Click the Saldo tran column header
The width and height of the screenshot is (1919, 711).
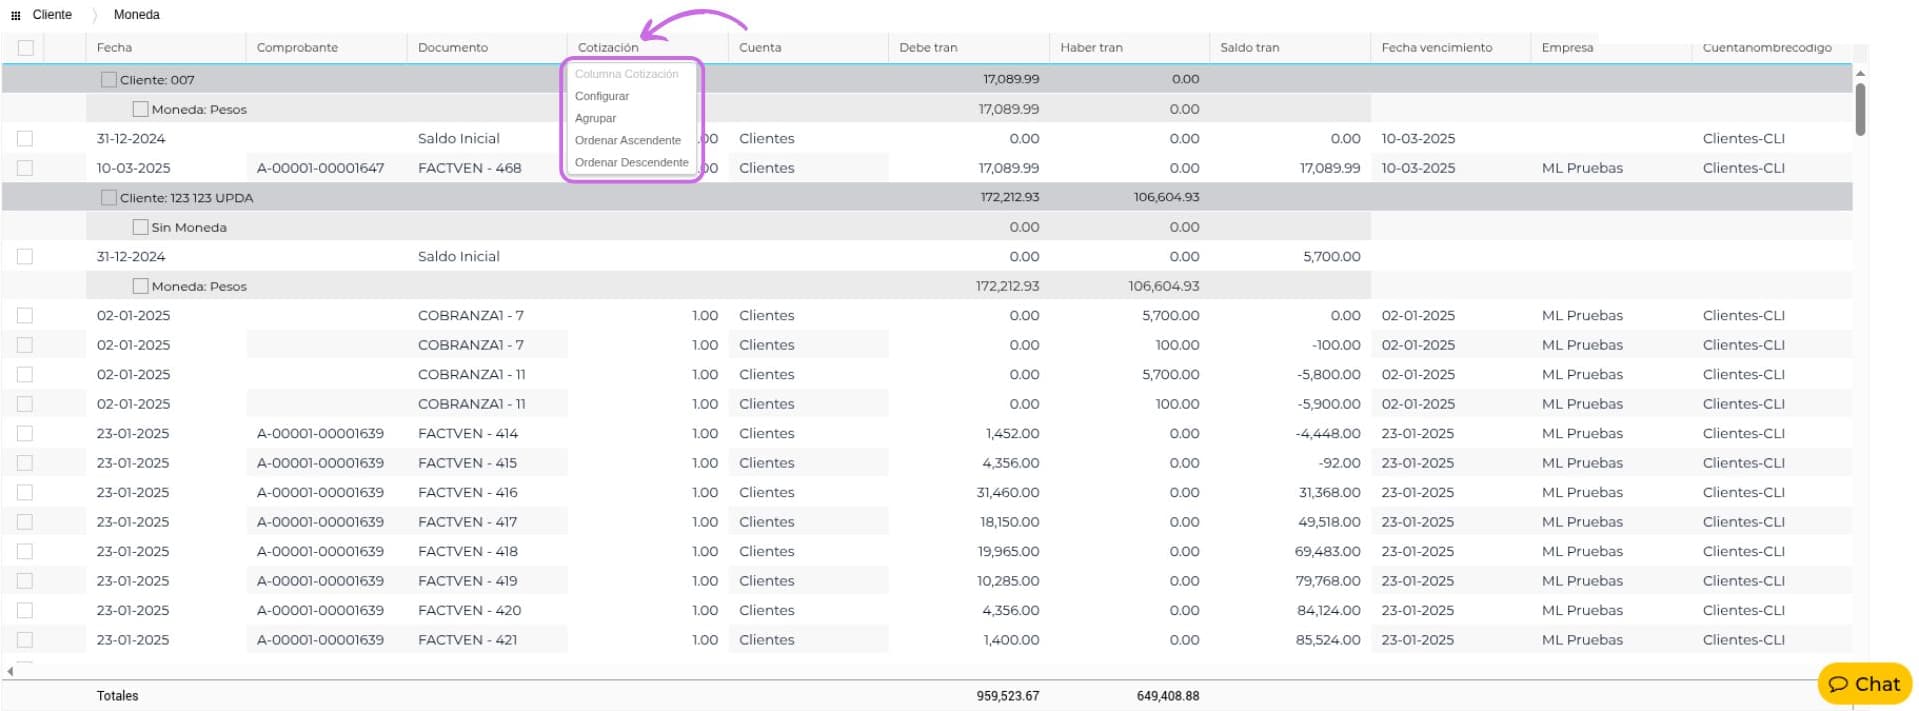pyautogui.click(x=1249, y=47)
